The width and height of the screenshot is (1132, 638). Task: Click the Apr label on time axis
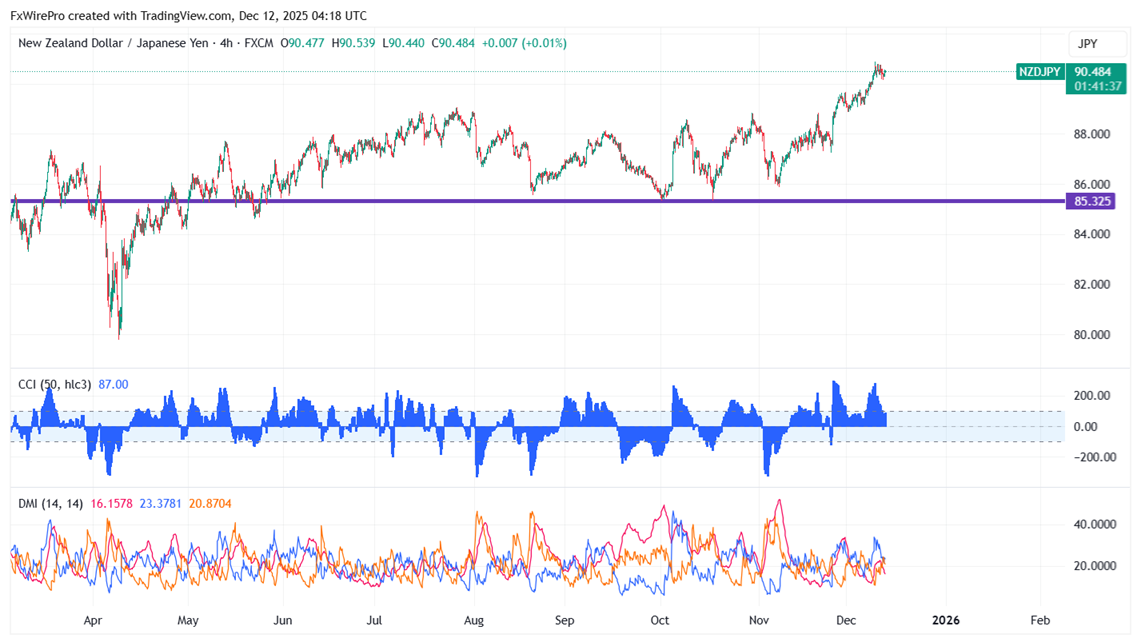[92, 621]
